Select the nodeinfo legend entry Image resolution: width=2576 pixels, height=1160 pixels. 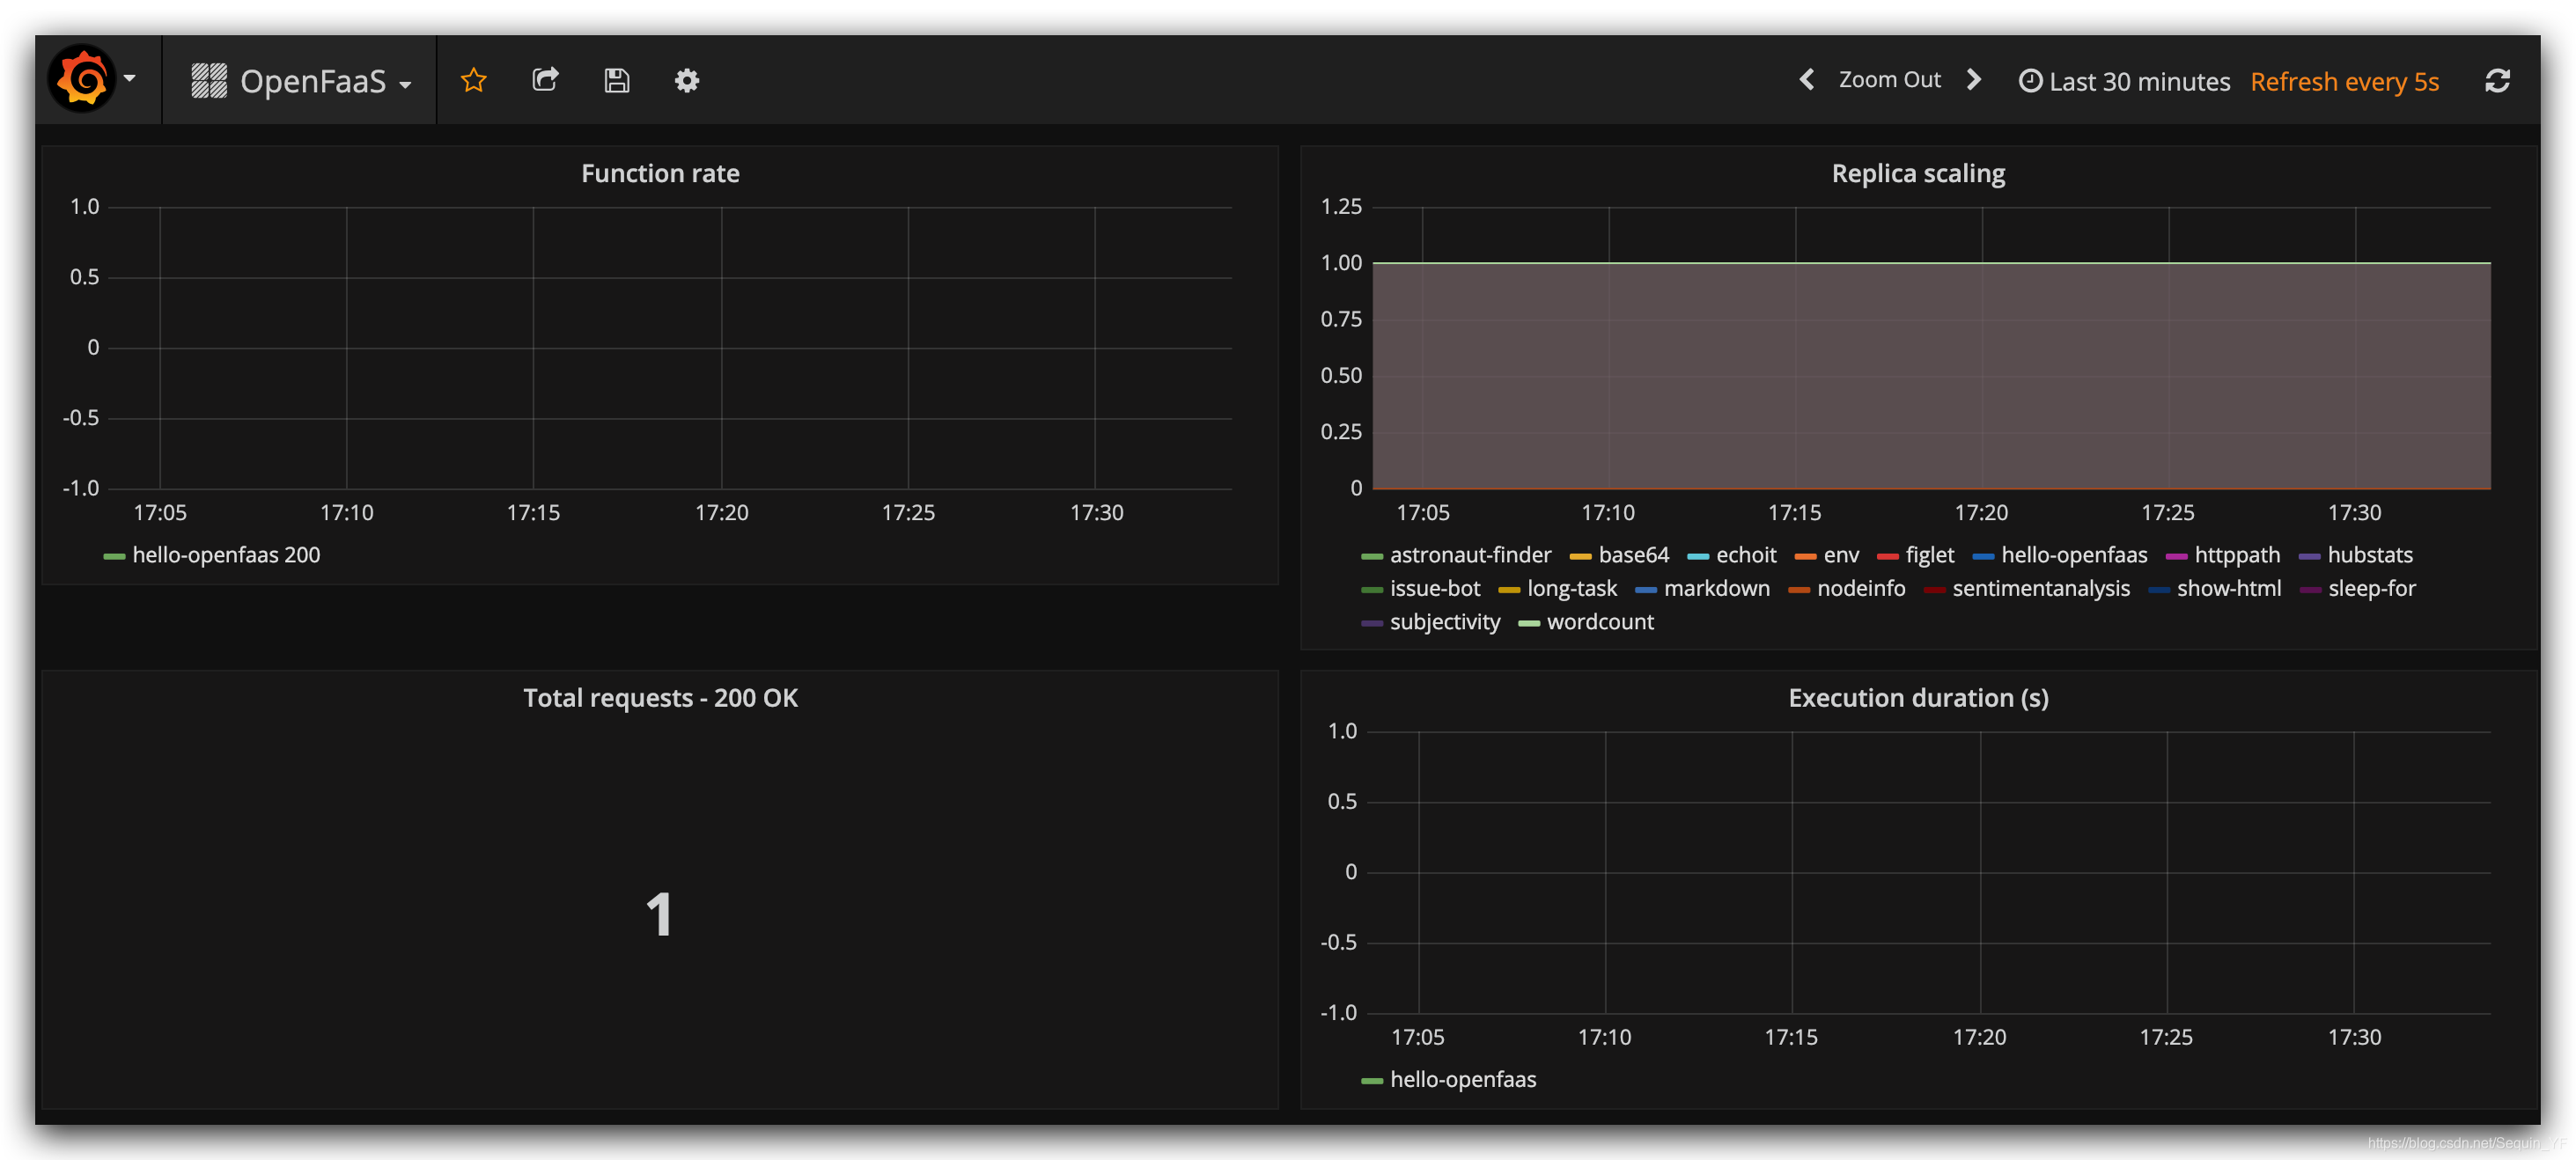[x=1847, y=588]
